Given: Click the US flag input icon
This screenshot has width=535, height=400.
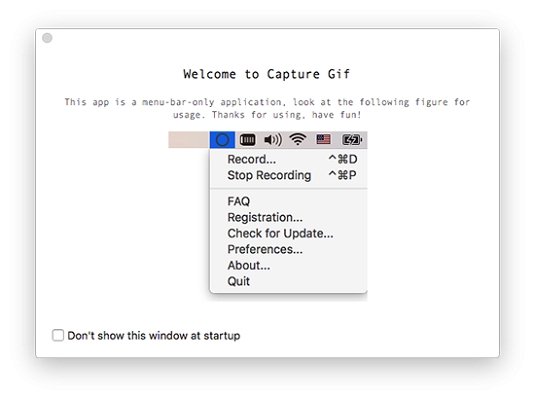Looking at the screenshot, I should tap(323, 139).
